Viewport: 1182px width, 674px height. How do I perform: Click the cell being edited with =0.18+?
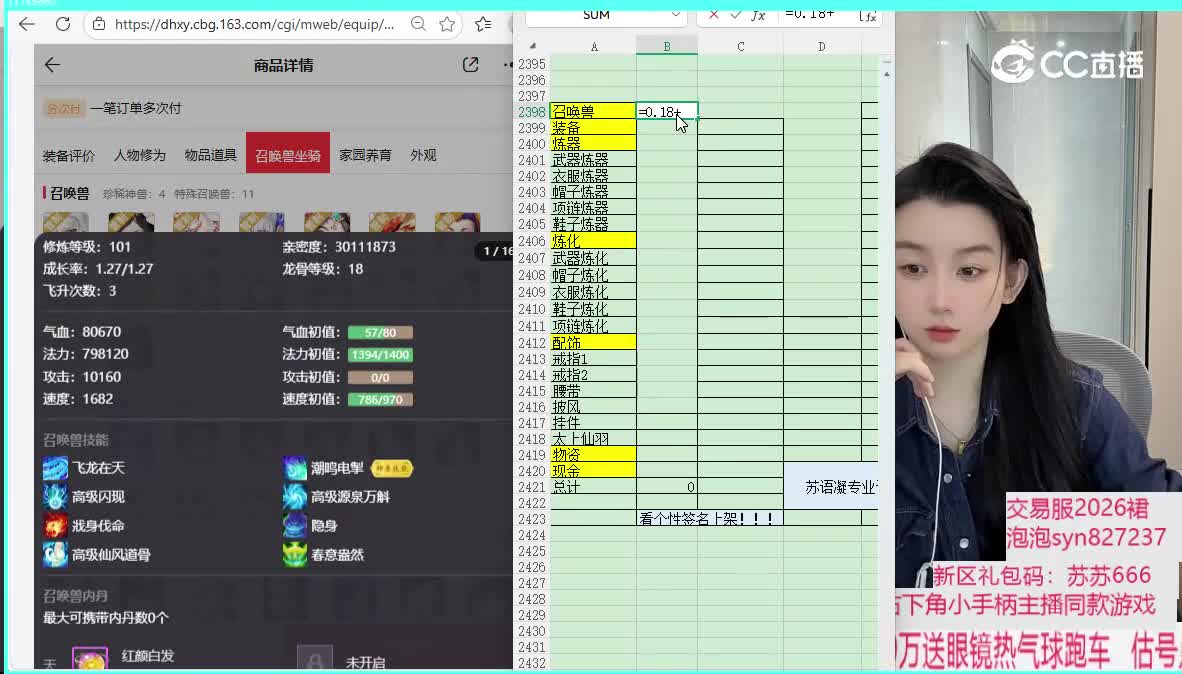coord(667,112)
